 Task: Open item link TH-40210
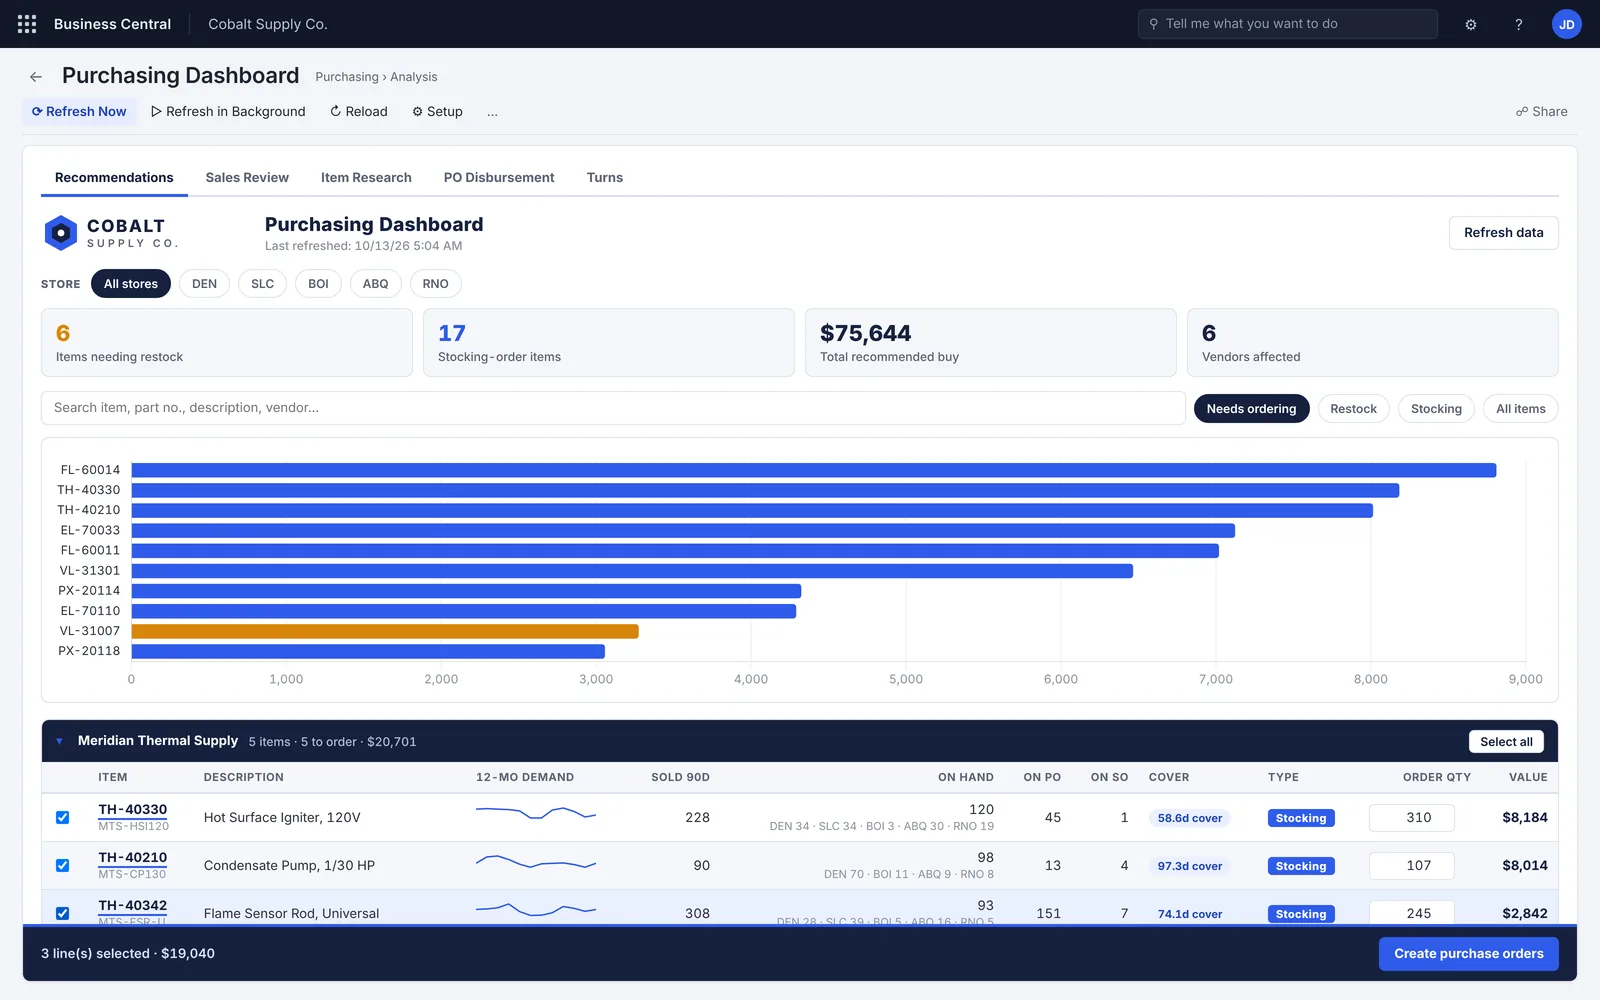pyautogui.click(x=133, y=858)
